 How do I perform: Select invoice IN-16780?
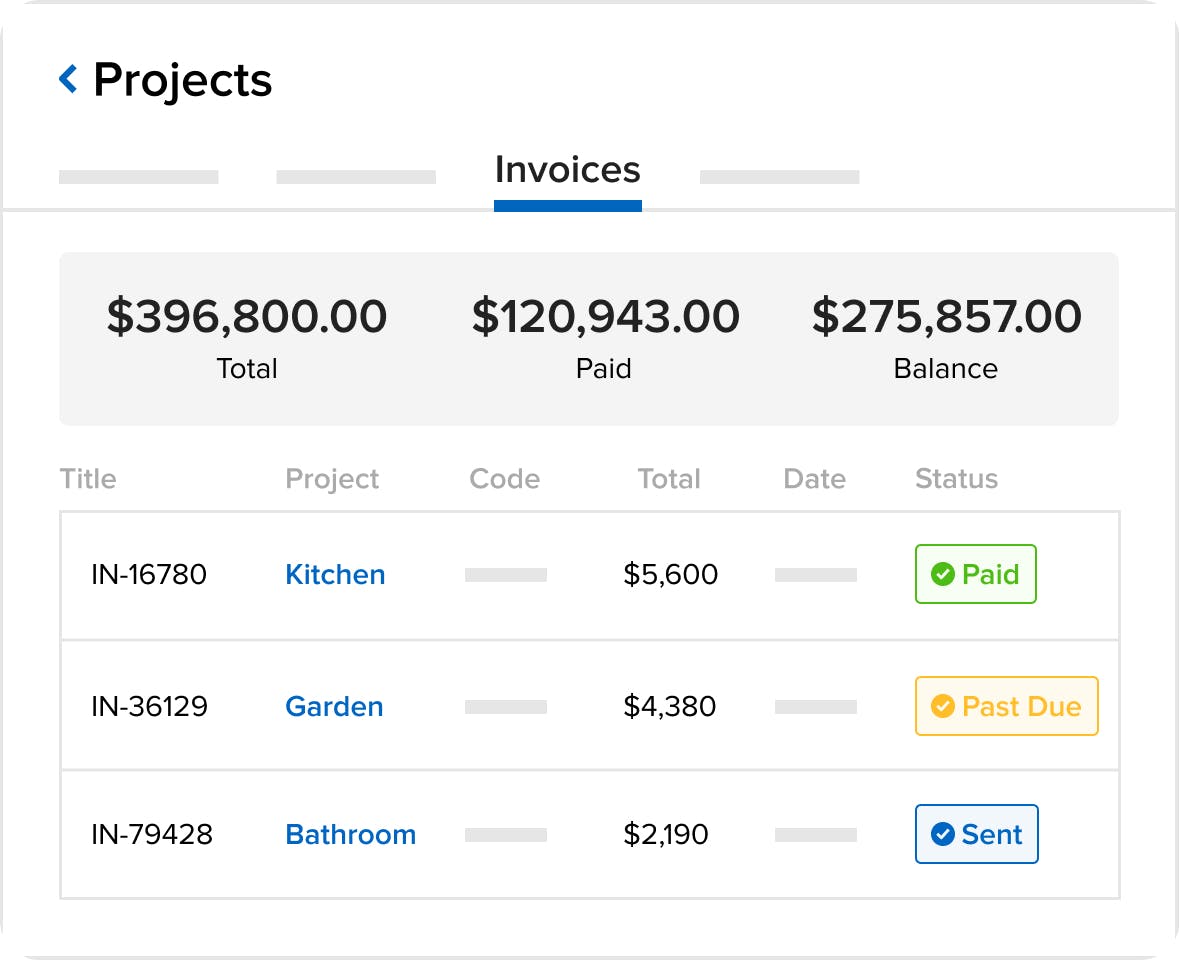(x=149, y=575)
